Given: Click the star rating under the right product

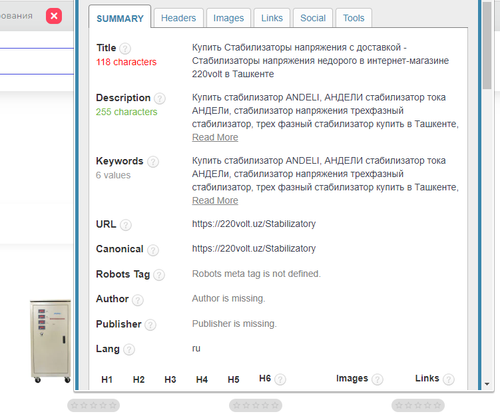Looking at the screenshot, I should coord(418,405).
